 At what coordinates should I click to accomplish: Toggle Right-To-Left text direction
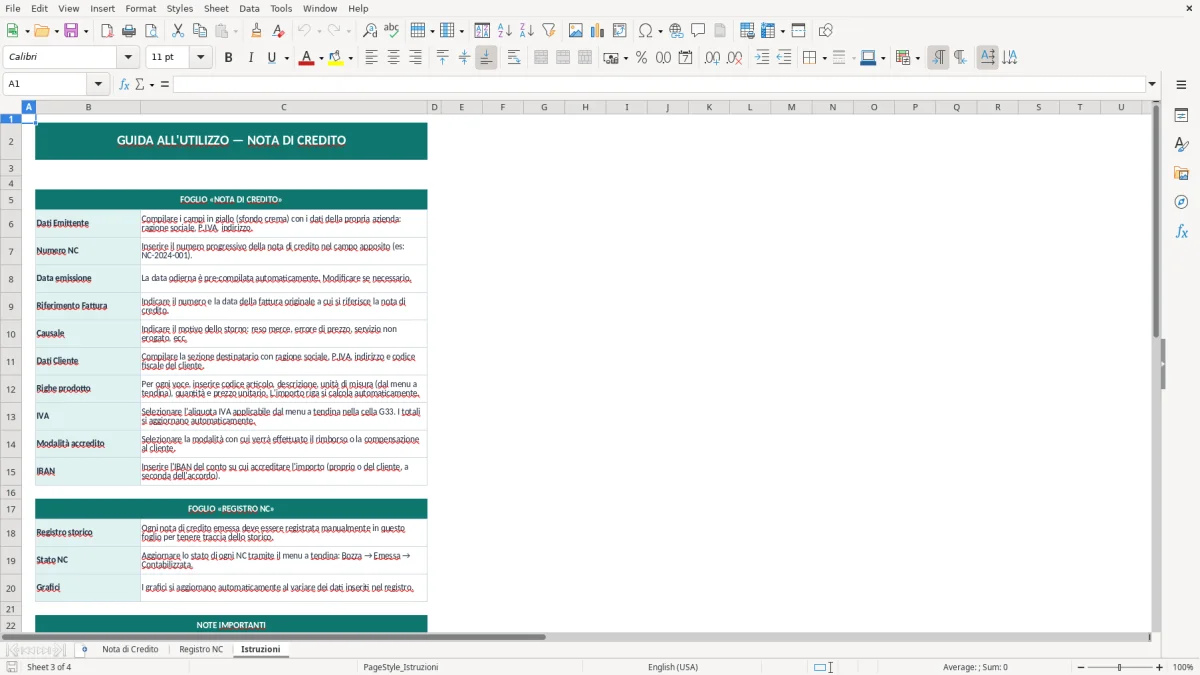pos(960,58)
